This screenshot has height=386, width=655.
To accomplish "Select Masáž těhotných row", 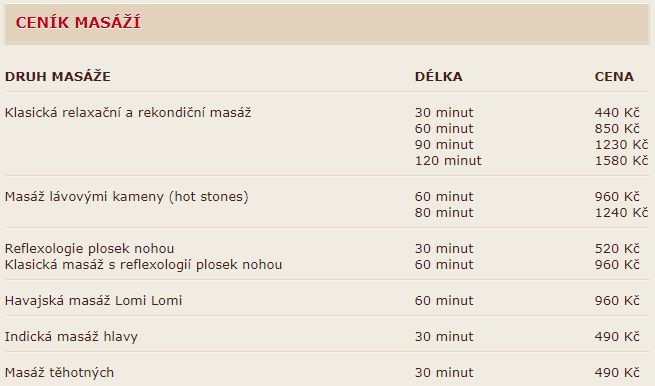I will (326, 373).
